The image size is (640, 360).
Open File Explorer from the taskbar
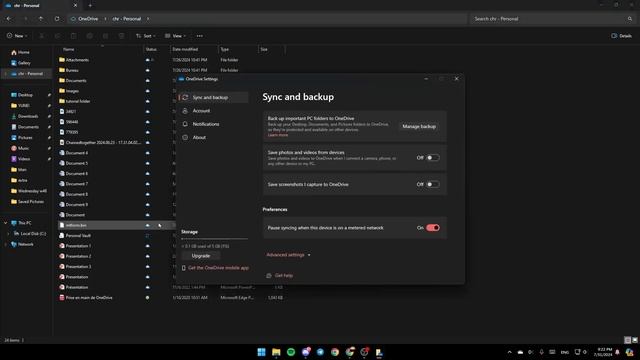(276, 352)
